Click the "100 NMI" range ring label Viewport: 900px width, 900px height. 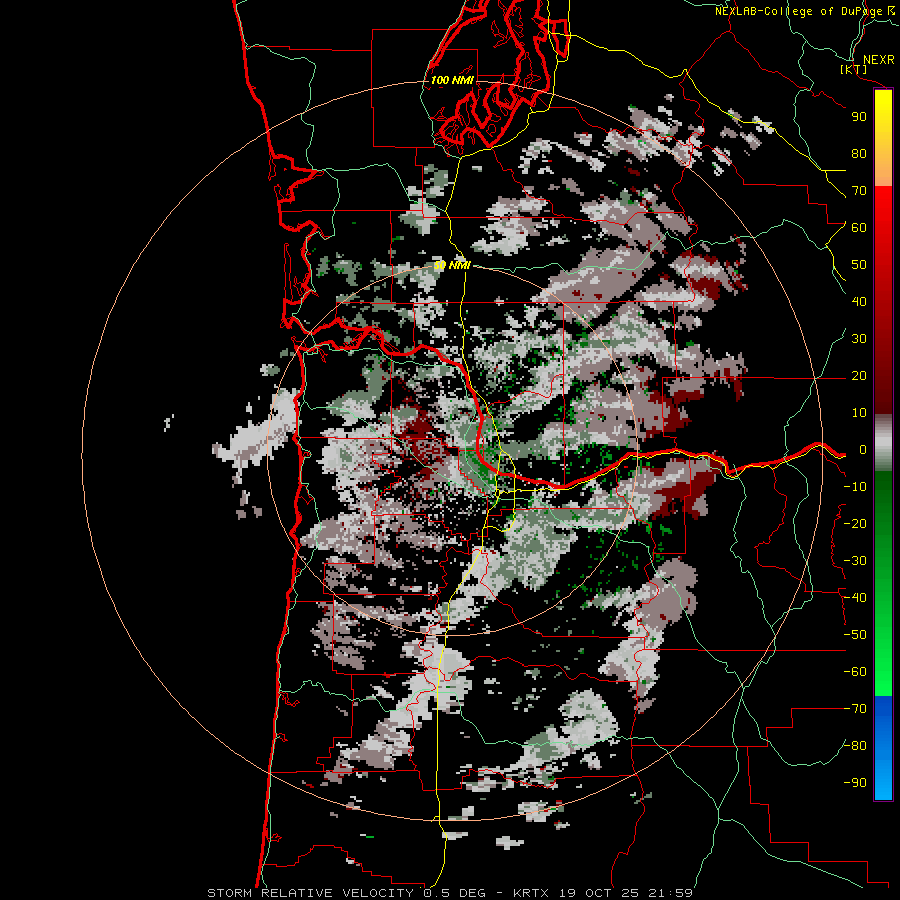pos(452,80)
